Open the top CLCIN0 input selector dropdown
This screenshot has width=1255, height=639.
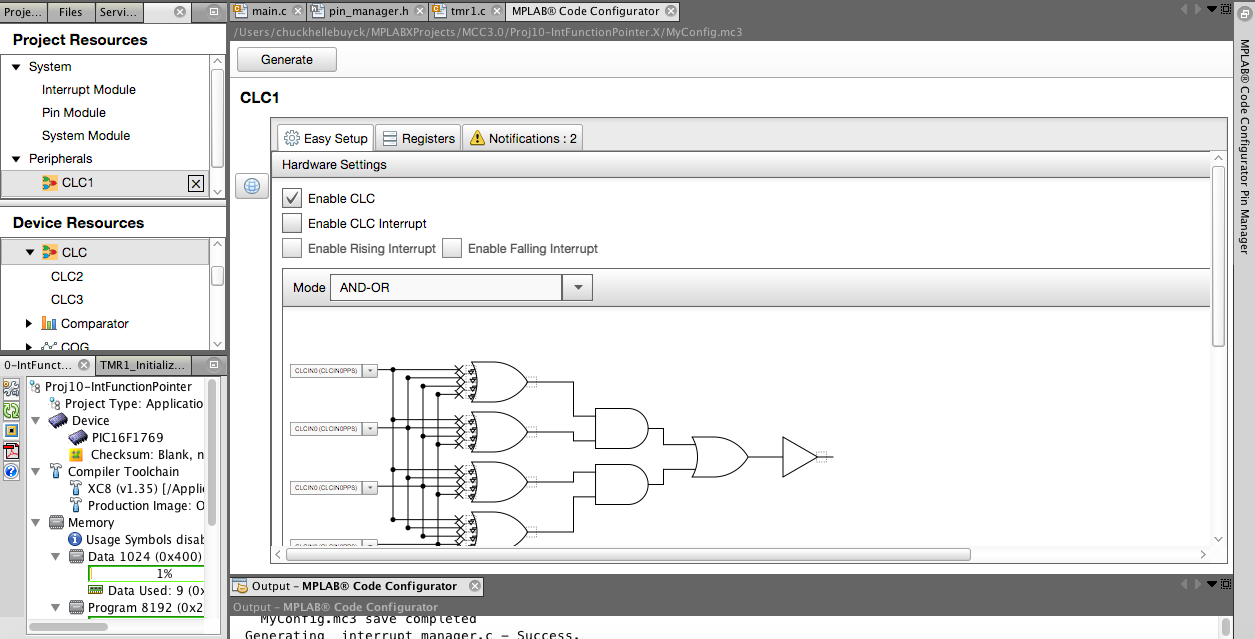(369, 370)
